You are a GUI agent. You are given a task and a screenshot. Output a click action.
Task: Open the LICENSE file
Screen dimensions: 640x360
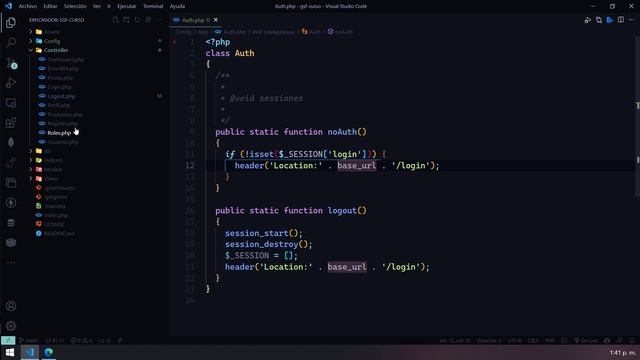point(54,224)
